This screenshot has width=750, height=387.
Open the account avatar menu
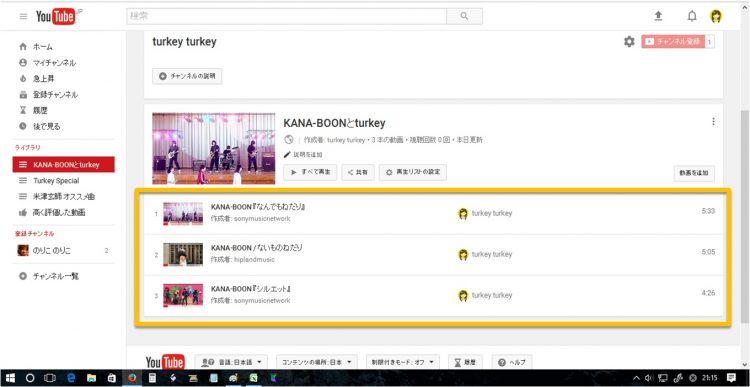(716, 16)
